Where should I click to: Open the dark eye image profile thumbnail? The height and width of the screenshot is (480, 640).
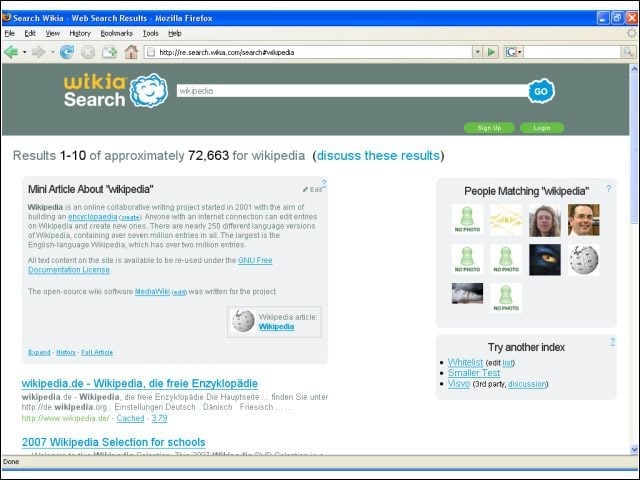(x=545, y=260)
